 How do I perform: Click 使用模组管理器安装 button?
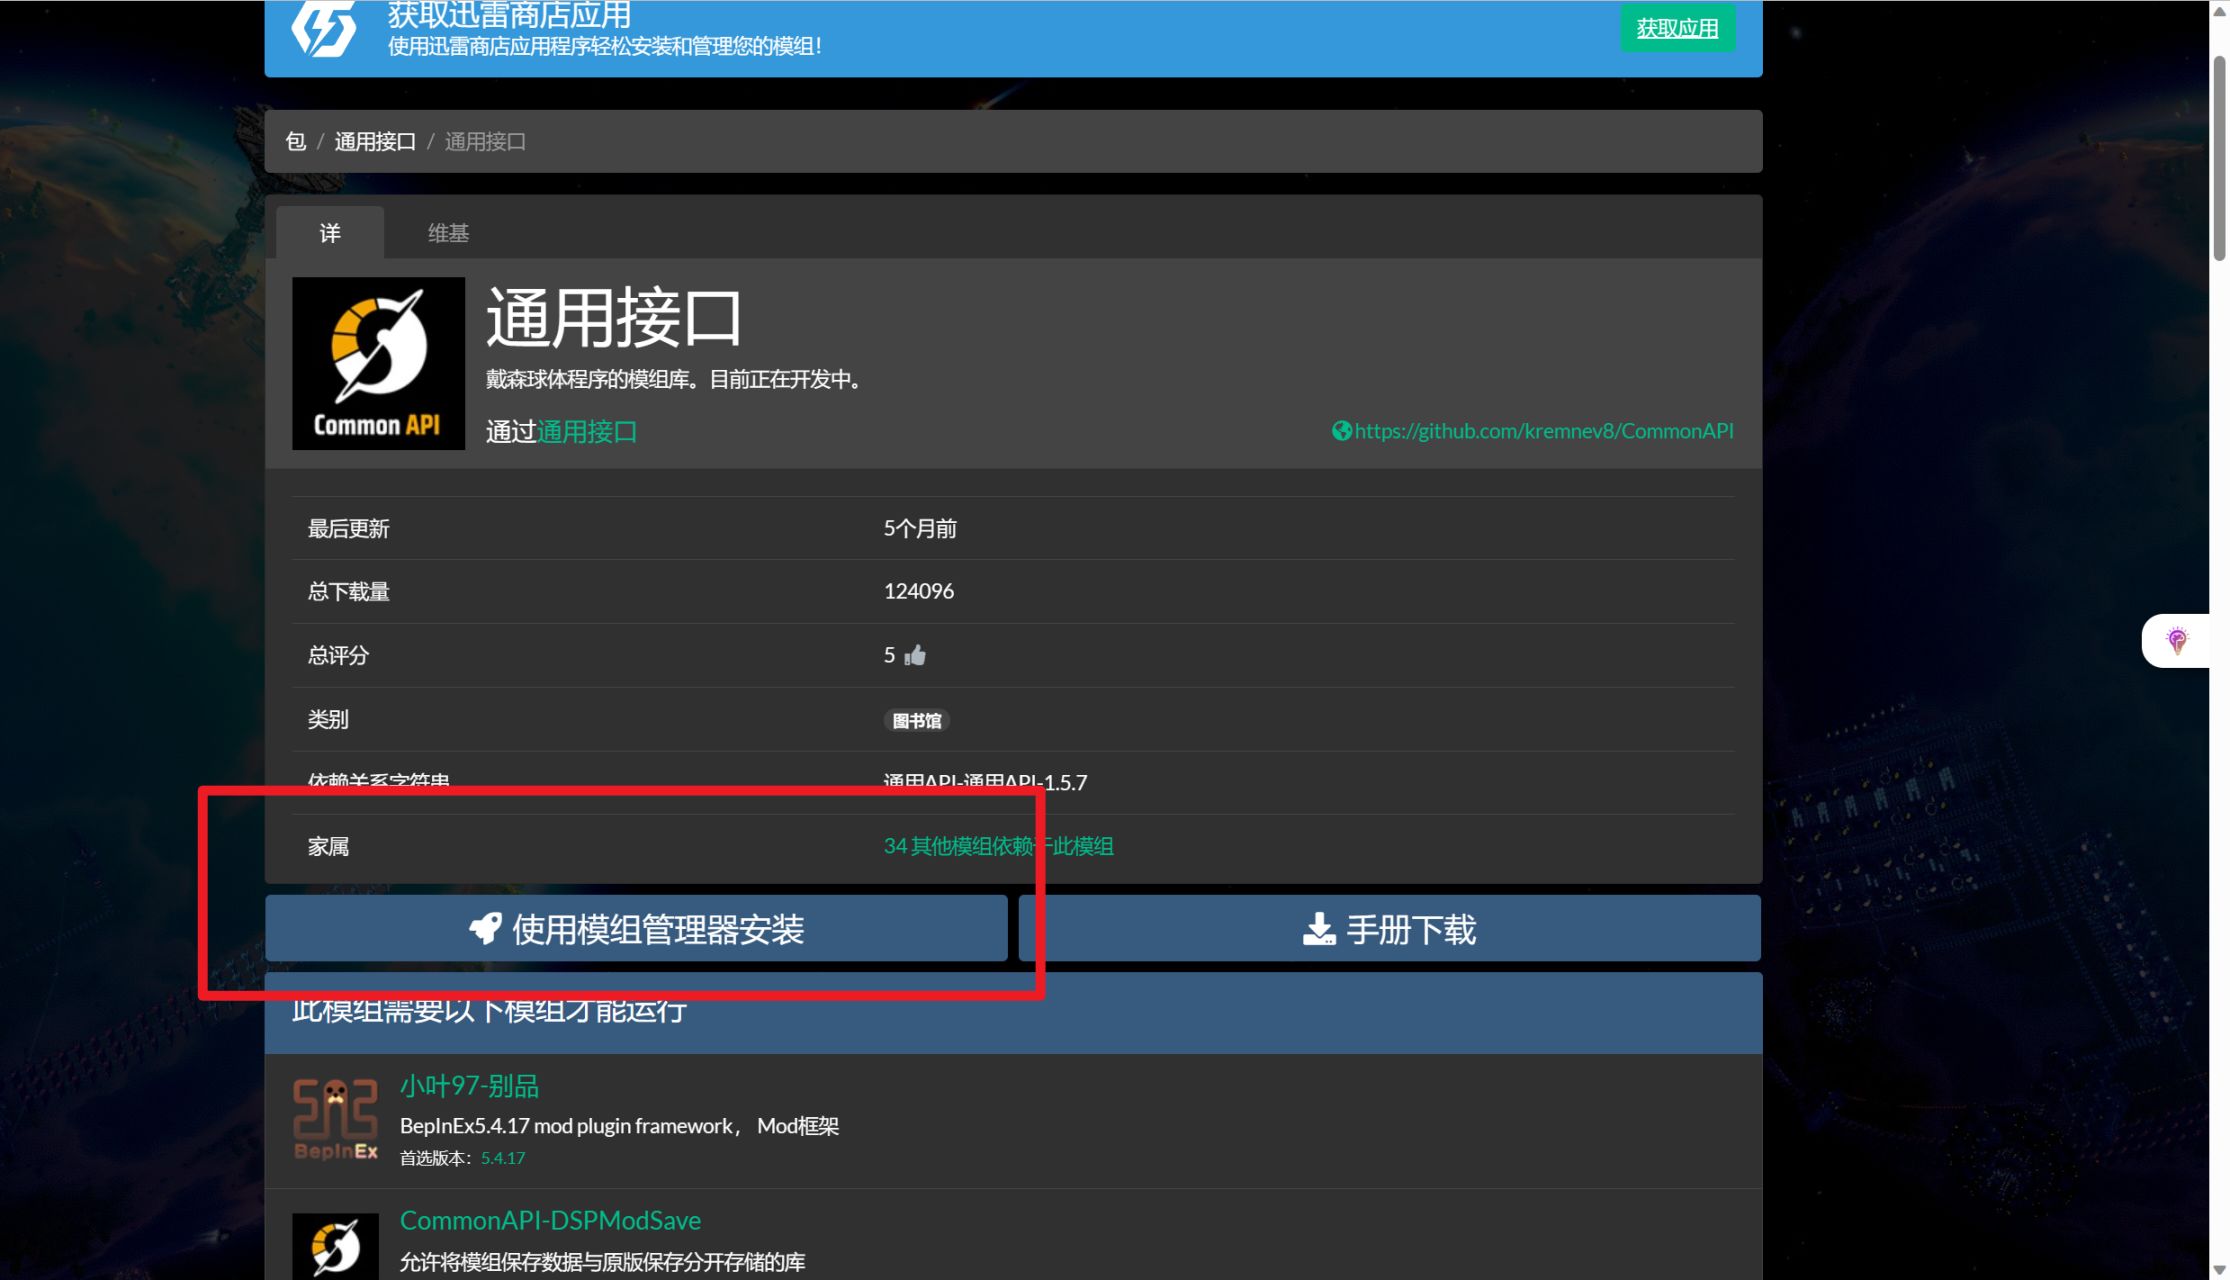click(636, 928)
